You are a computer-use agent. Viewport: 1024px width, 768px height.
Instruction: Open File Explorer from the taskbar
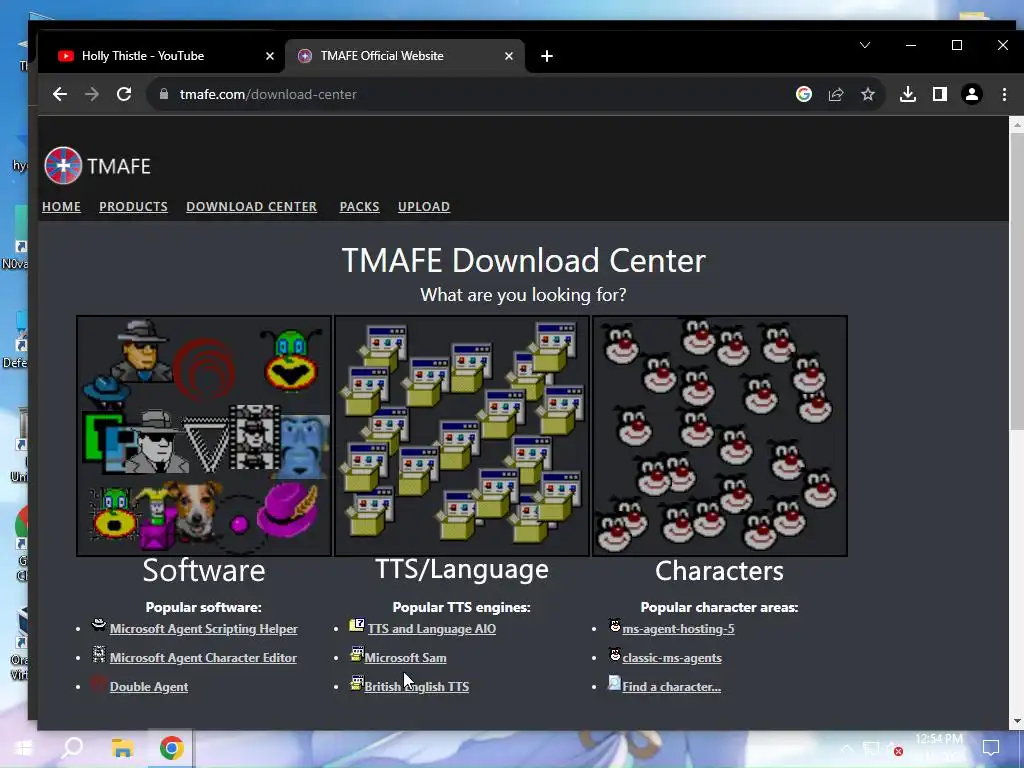pos(122,748)
